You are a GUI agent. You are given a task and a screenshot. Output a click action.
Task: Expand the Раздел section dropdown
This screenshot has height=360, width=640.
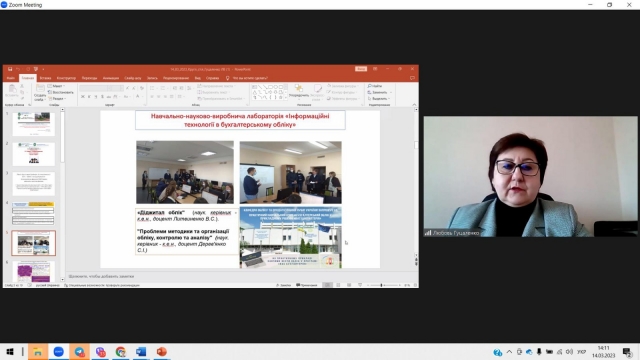tap(57, 98)
